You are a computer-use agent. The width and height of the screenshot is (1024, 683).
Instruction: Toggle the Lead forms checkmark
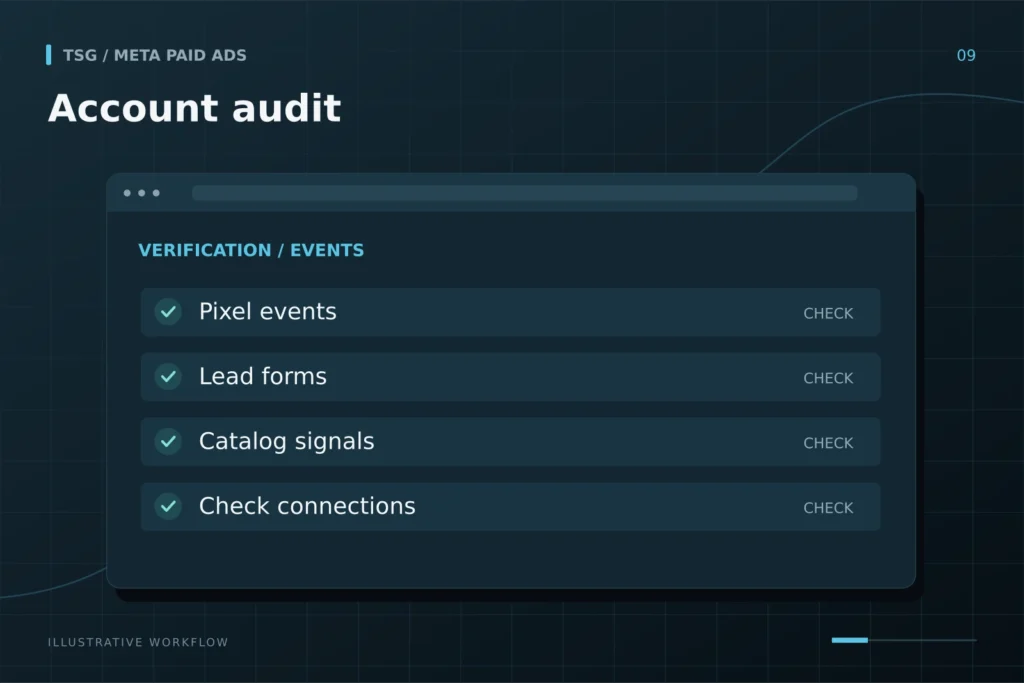(168, 377)
